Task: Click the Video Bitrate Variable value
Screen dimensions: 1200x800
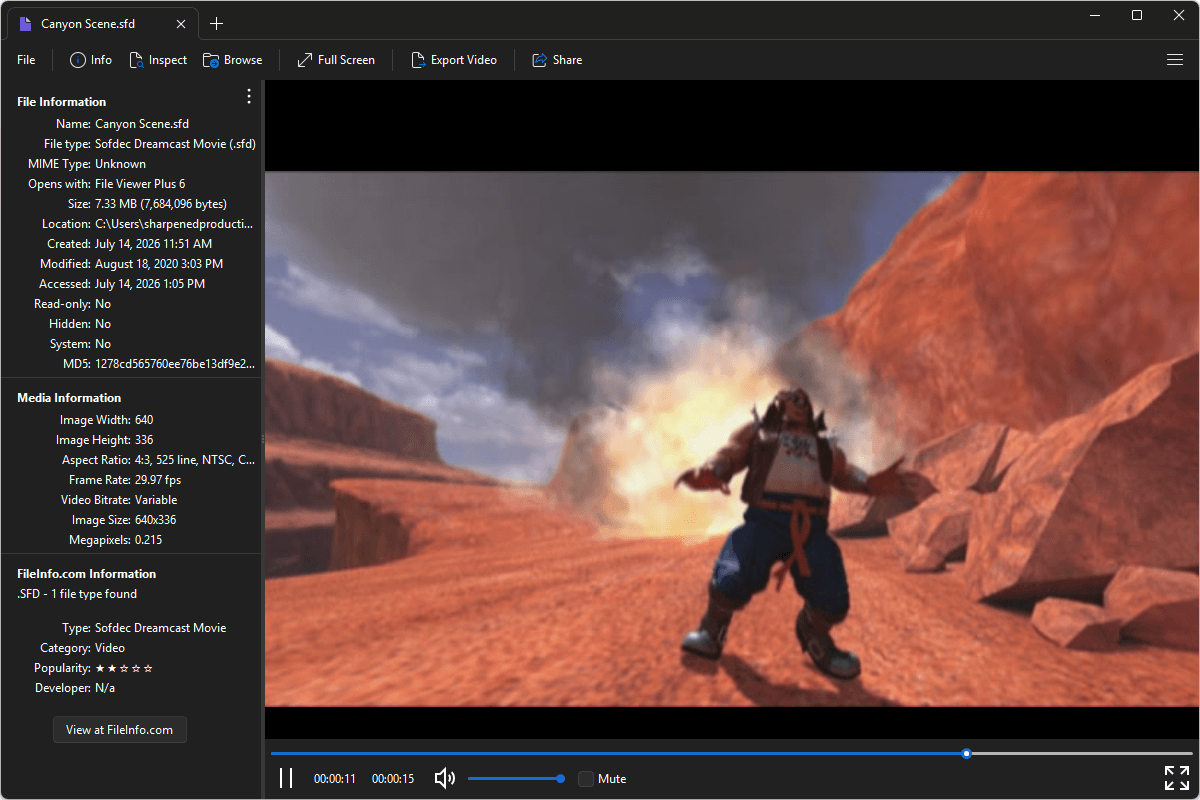Action: click(156, 500)
